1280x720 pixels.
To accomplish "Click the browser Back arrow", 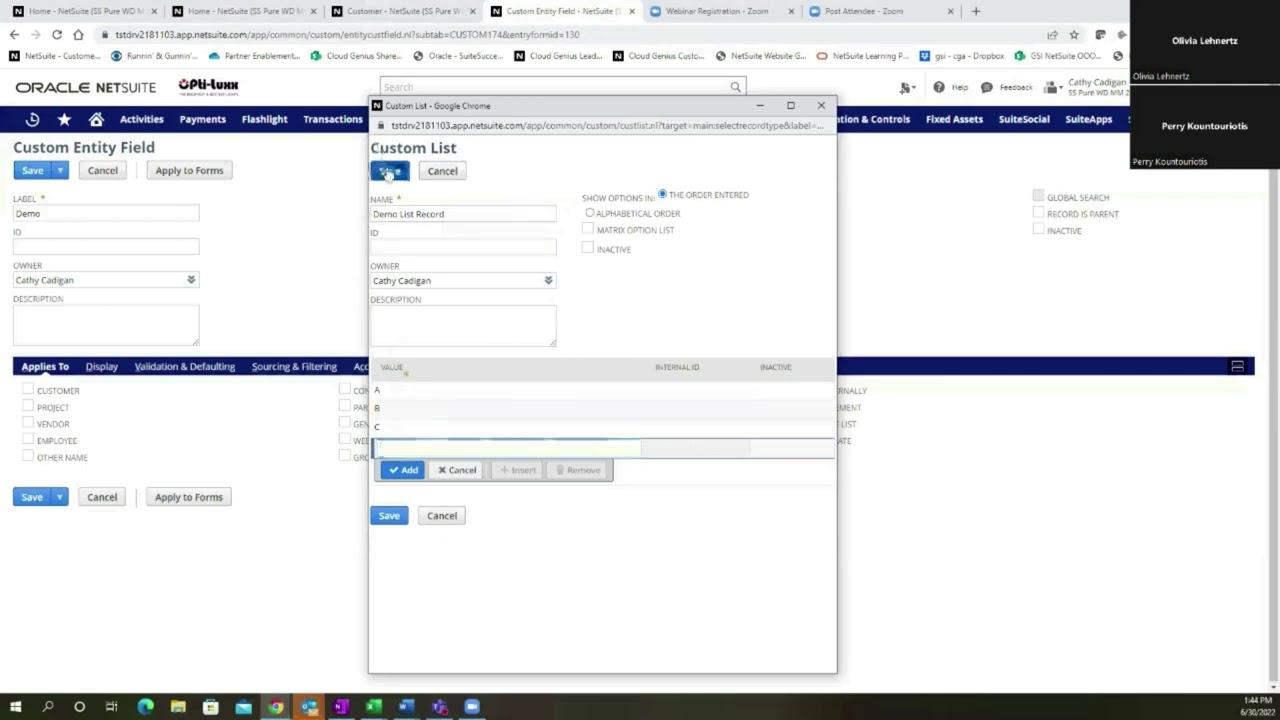I will [14, 34].
